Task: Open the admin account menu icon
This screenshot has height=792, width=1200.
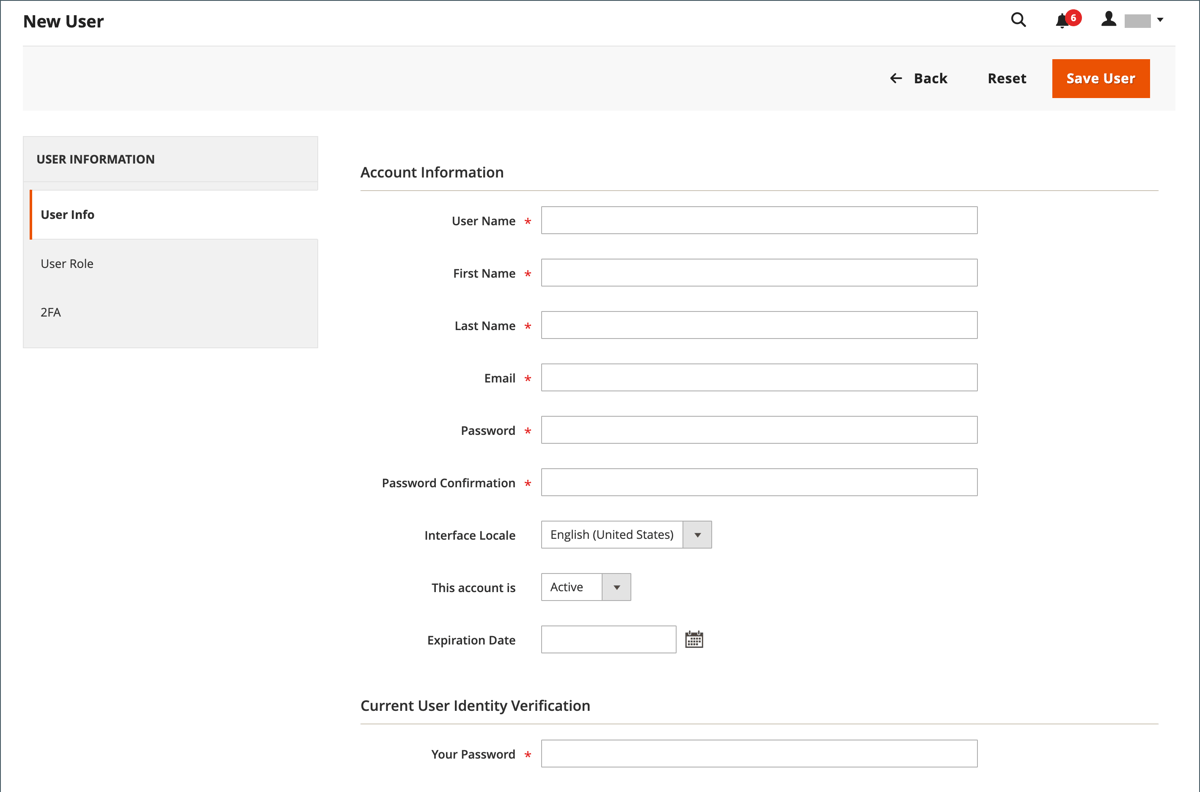Action: (1108, 19)
